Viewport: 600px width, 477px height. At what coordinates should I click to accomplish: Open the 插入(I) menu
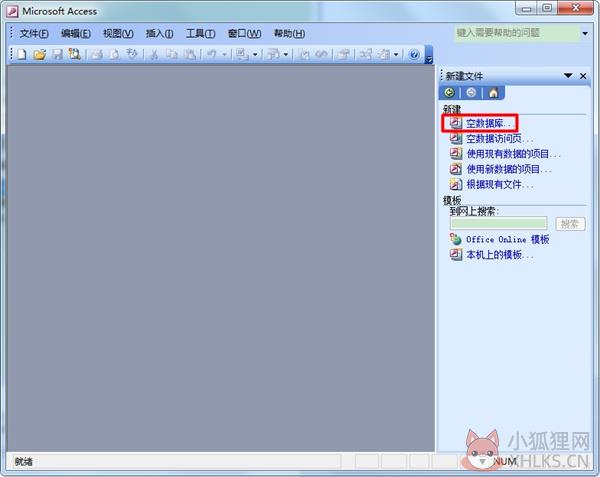(160, 34)
